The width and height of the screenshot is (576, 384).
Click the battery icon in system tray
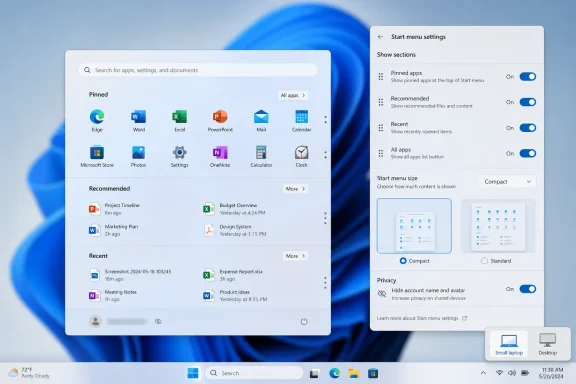click(525, 373)
